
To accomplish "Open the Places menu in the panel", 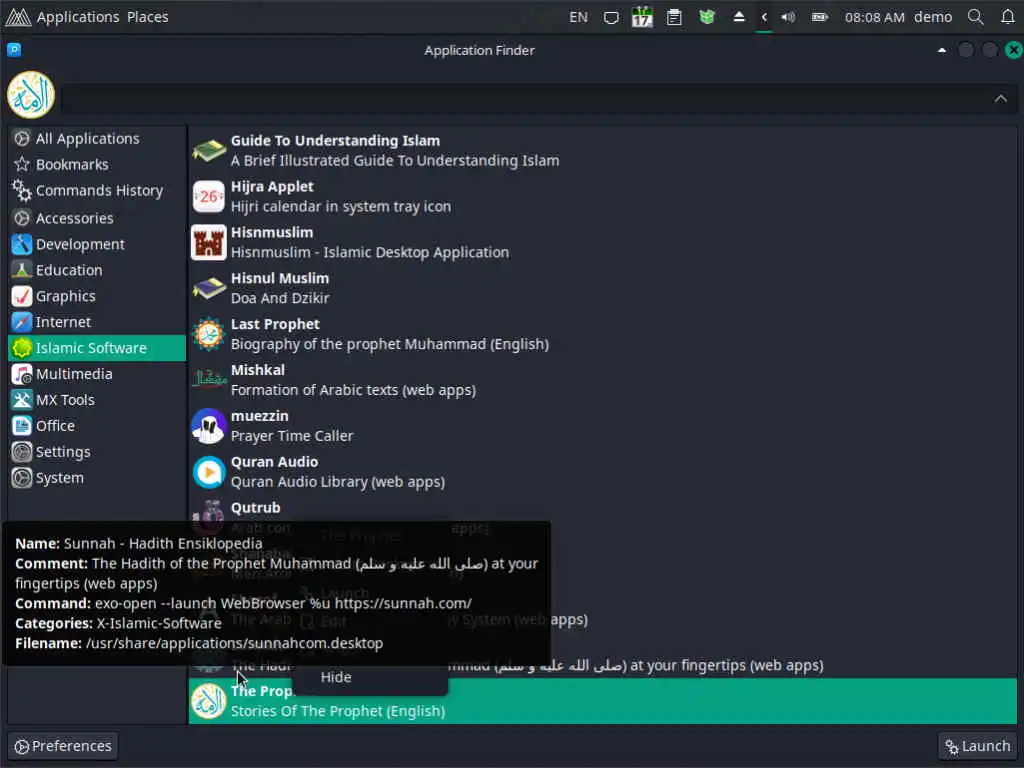I will point(148,17).
